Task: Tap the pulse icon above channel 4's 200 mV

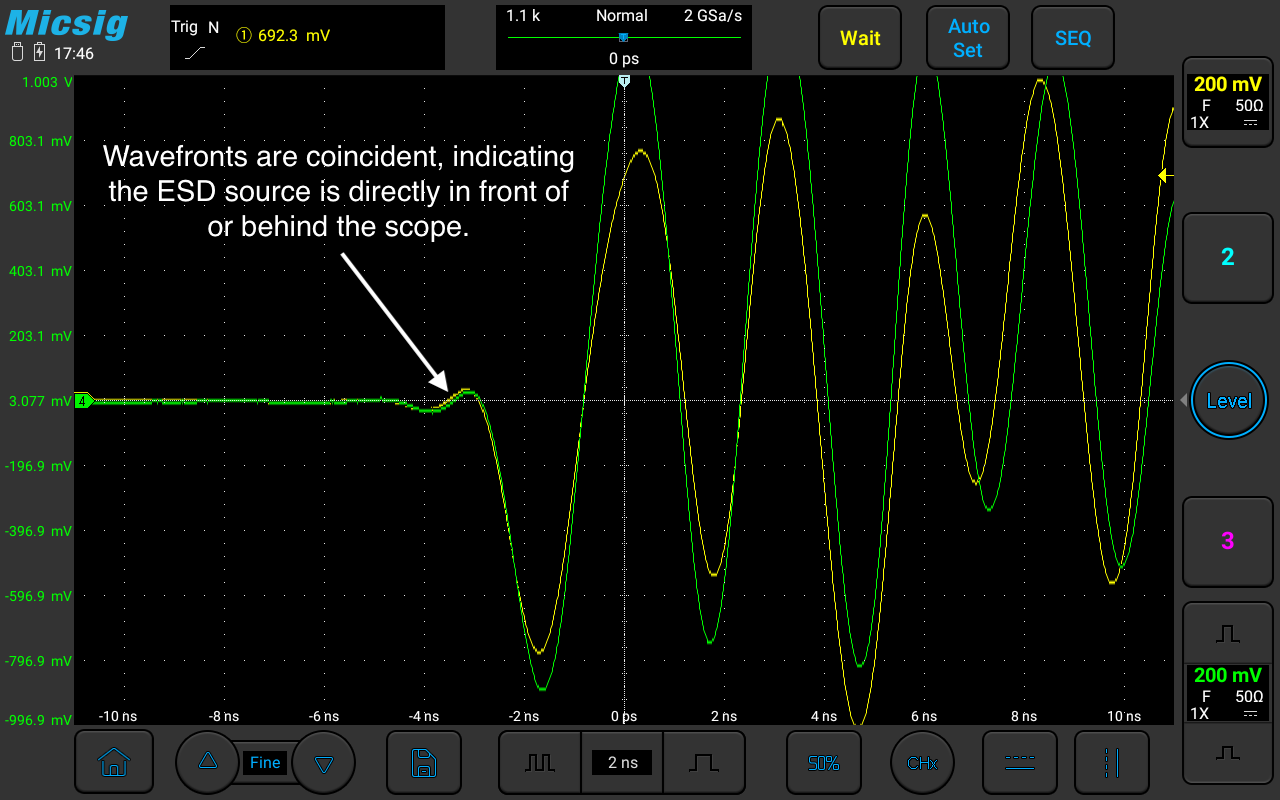Action: (1228, 633)
